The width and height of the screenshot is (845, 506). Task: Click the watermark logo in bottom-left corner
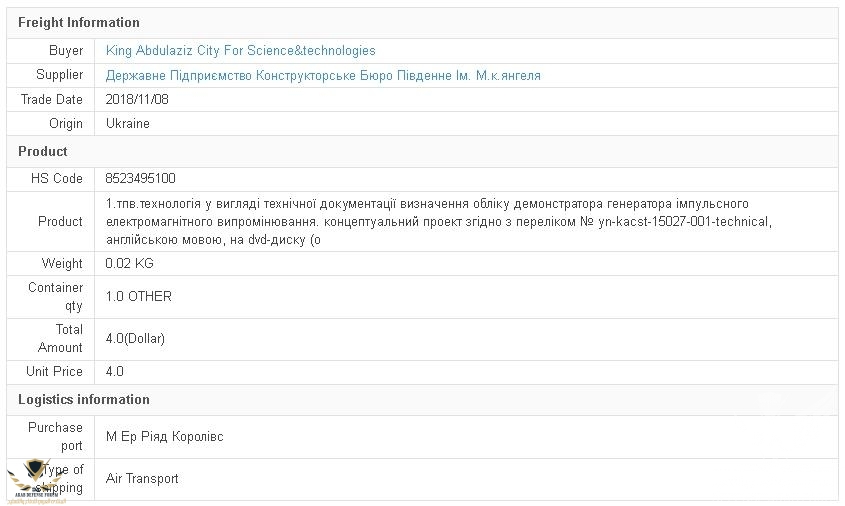click(36, 482)
